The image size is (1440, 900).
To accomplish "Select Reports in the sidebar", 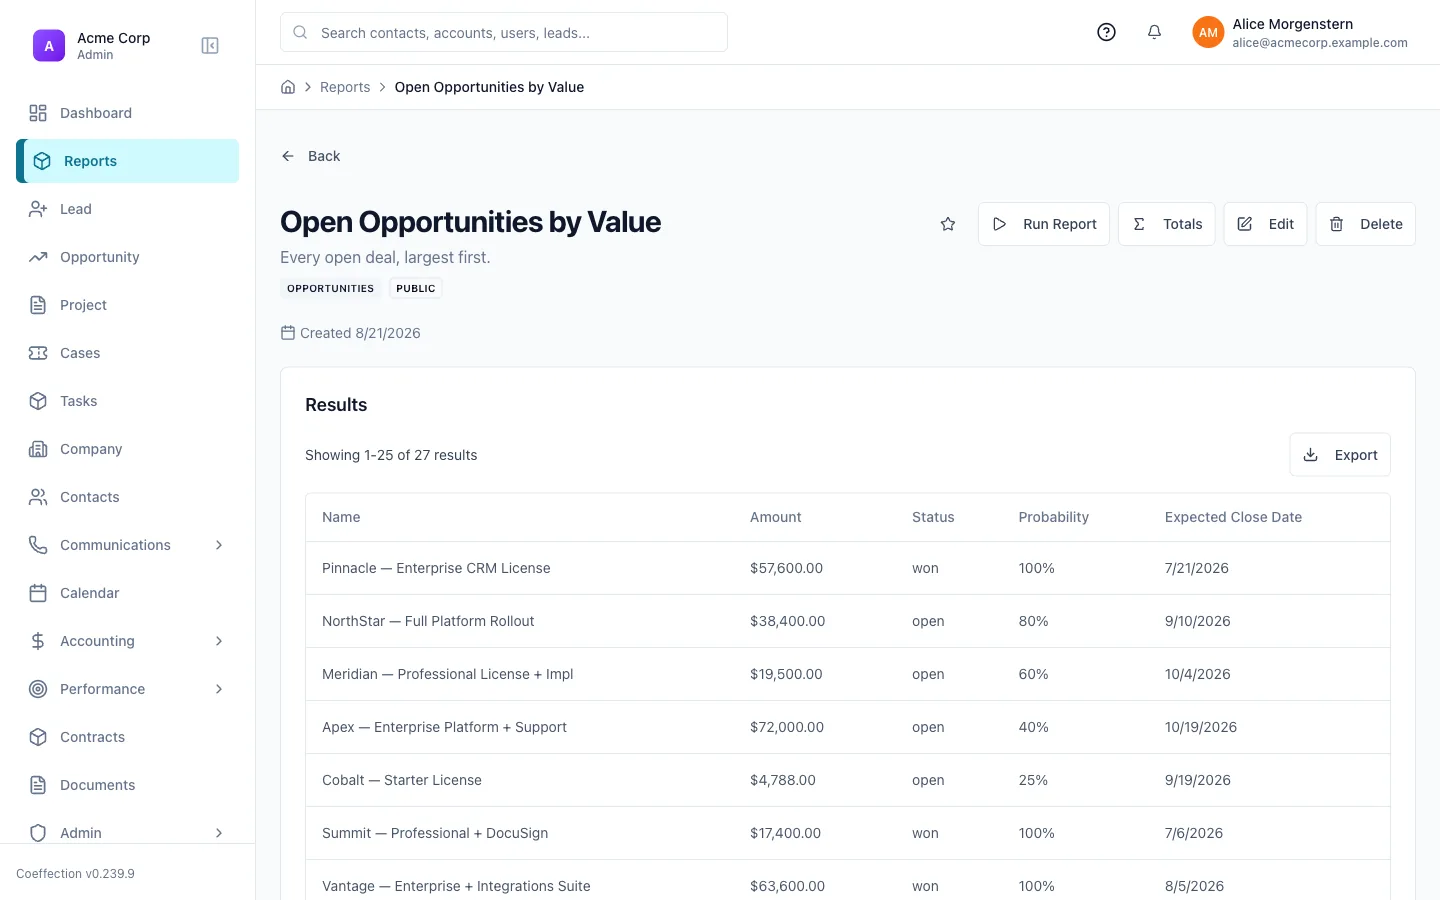I will (127, 161).
